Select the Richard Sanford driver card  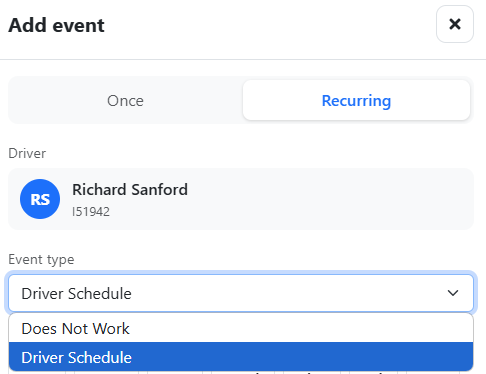tap(241, 199)
